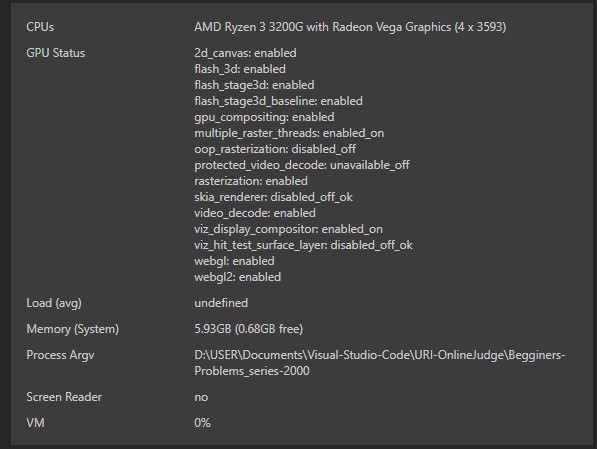The width and height of the screenshot is (597, 449).
Task: Select the VM 0% value
Action: click(x=202, y=423)
